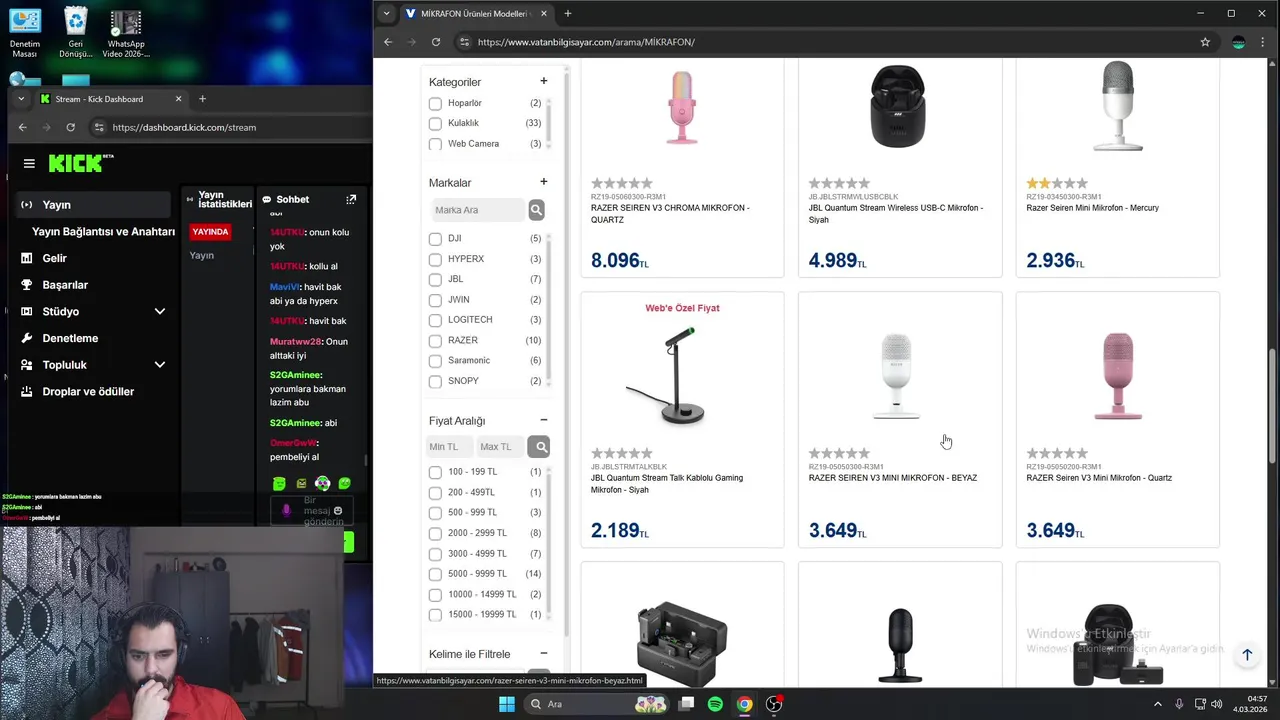Click the brand search magnifier button

536,210
